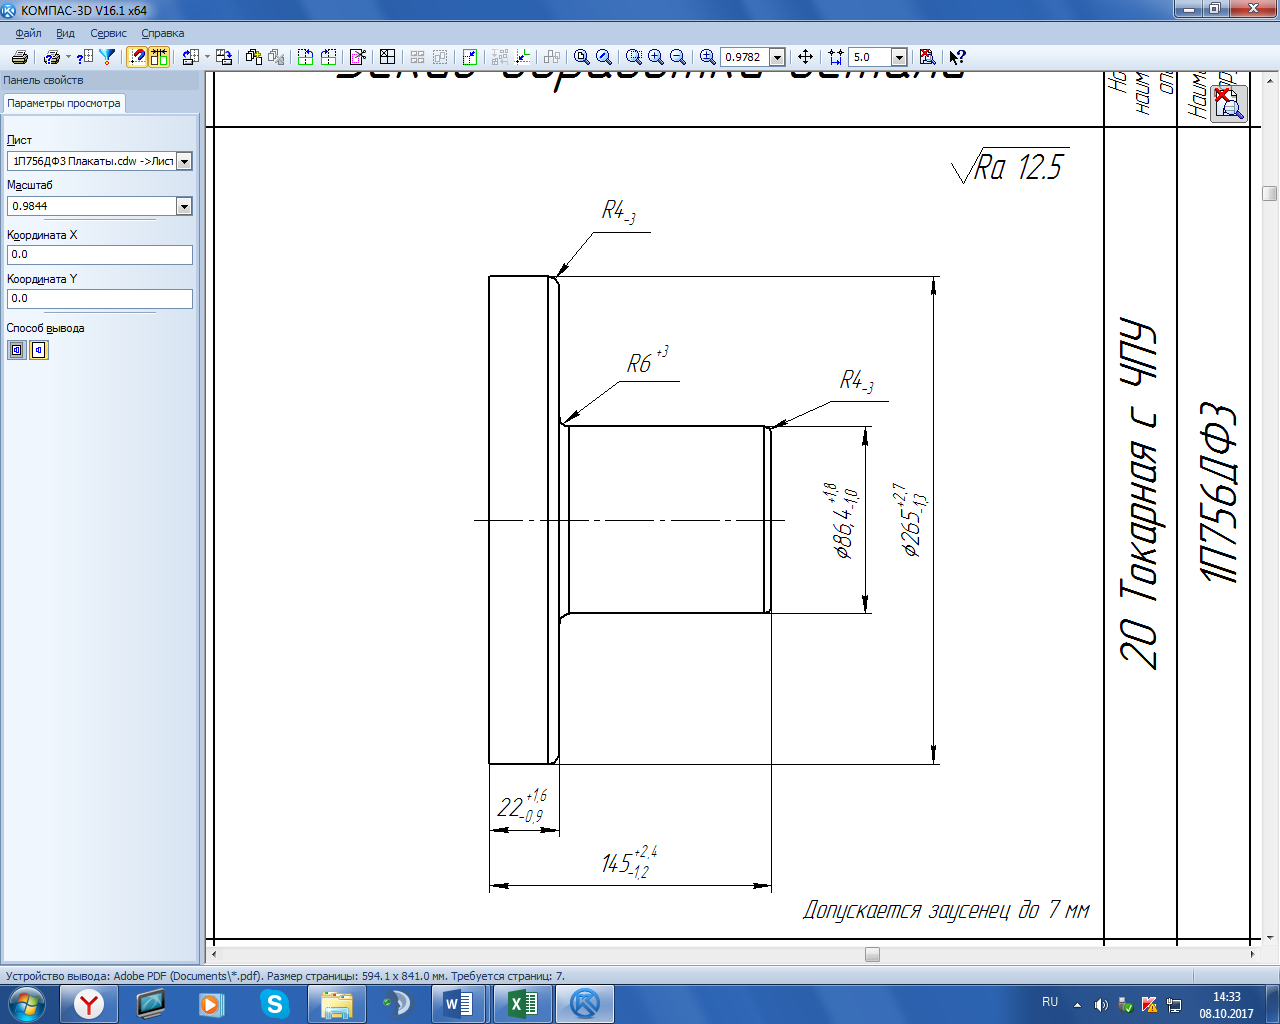Open the Масштаб 0.9844 dropdown arrow
This screenshot has width=1280, height=1024.
pos(184,206)
